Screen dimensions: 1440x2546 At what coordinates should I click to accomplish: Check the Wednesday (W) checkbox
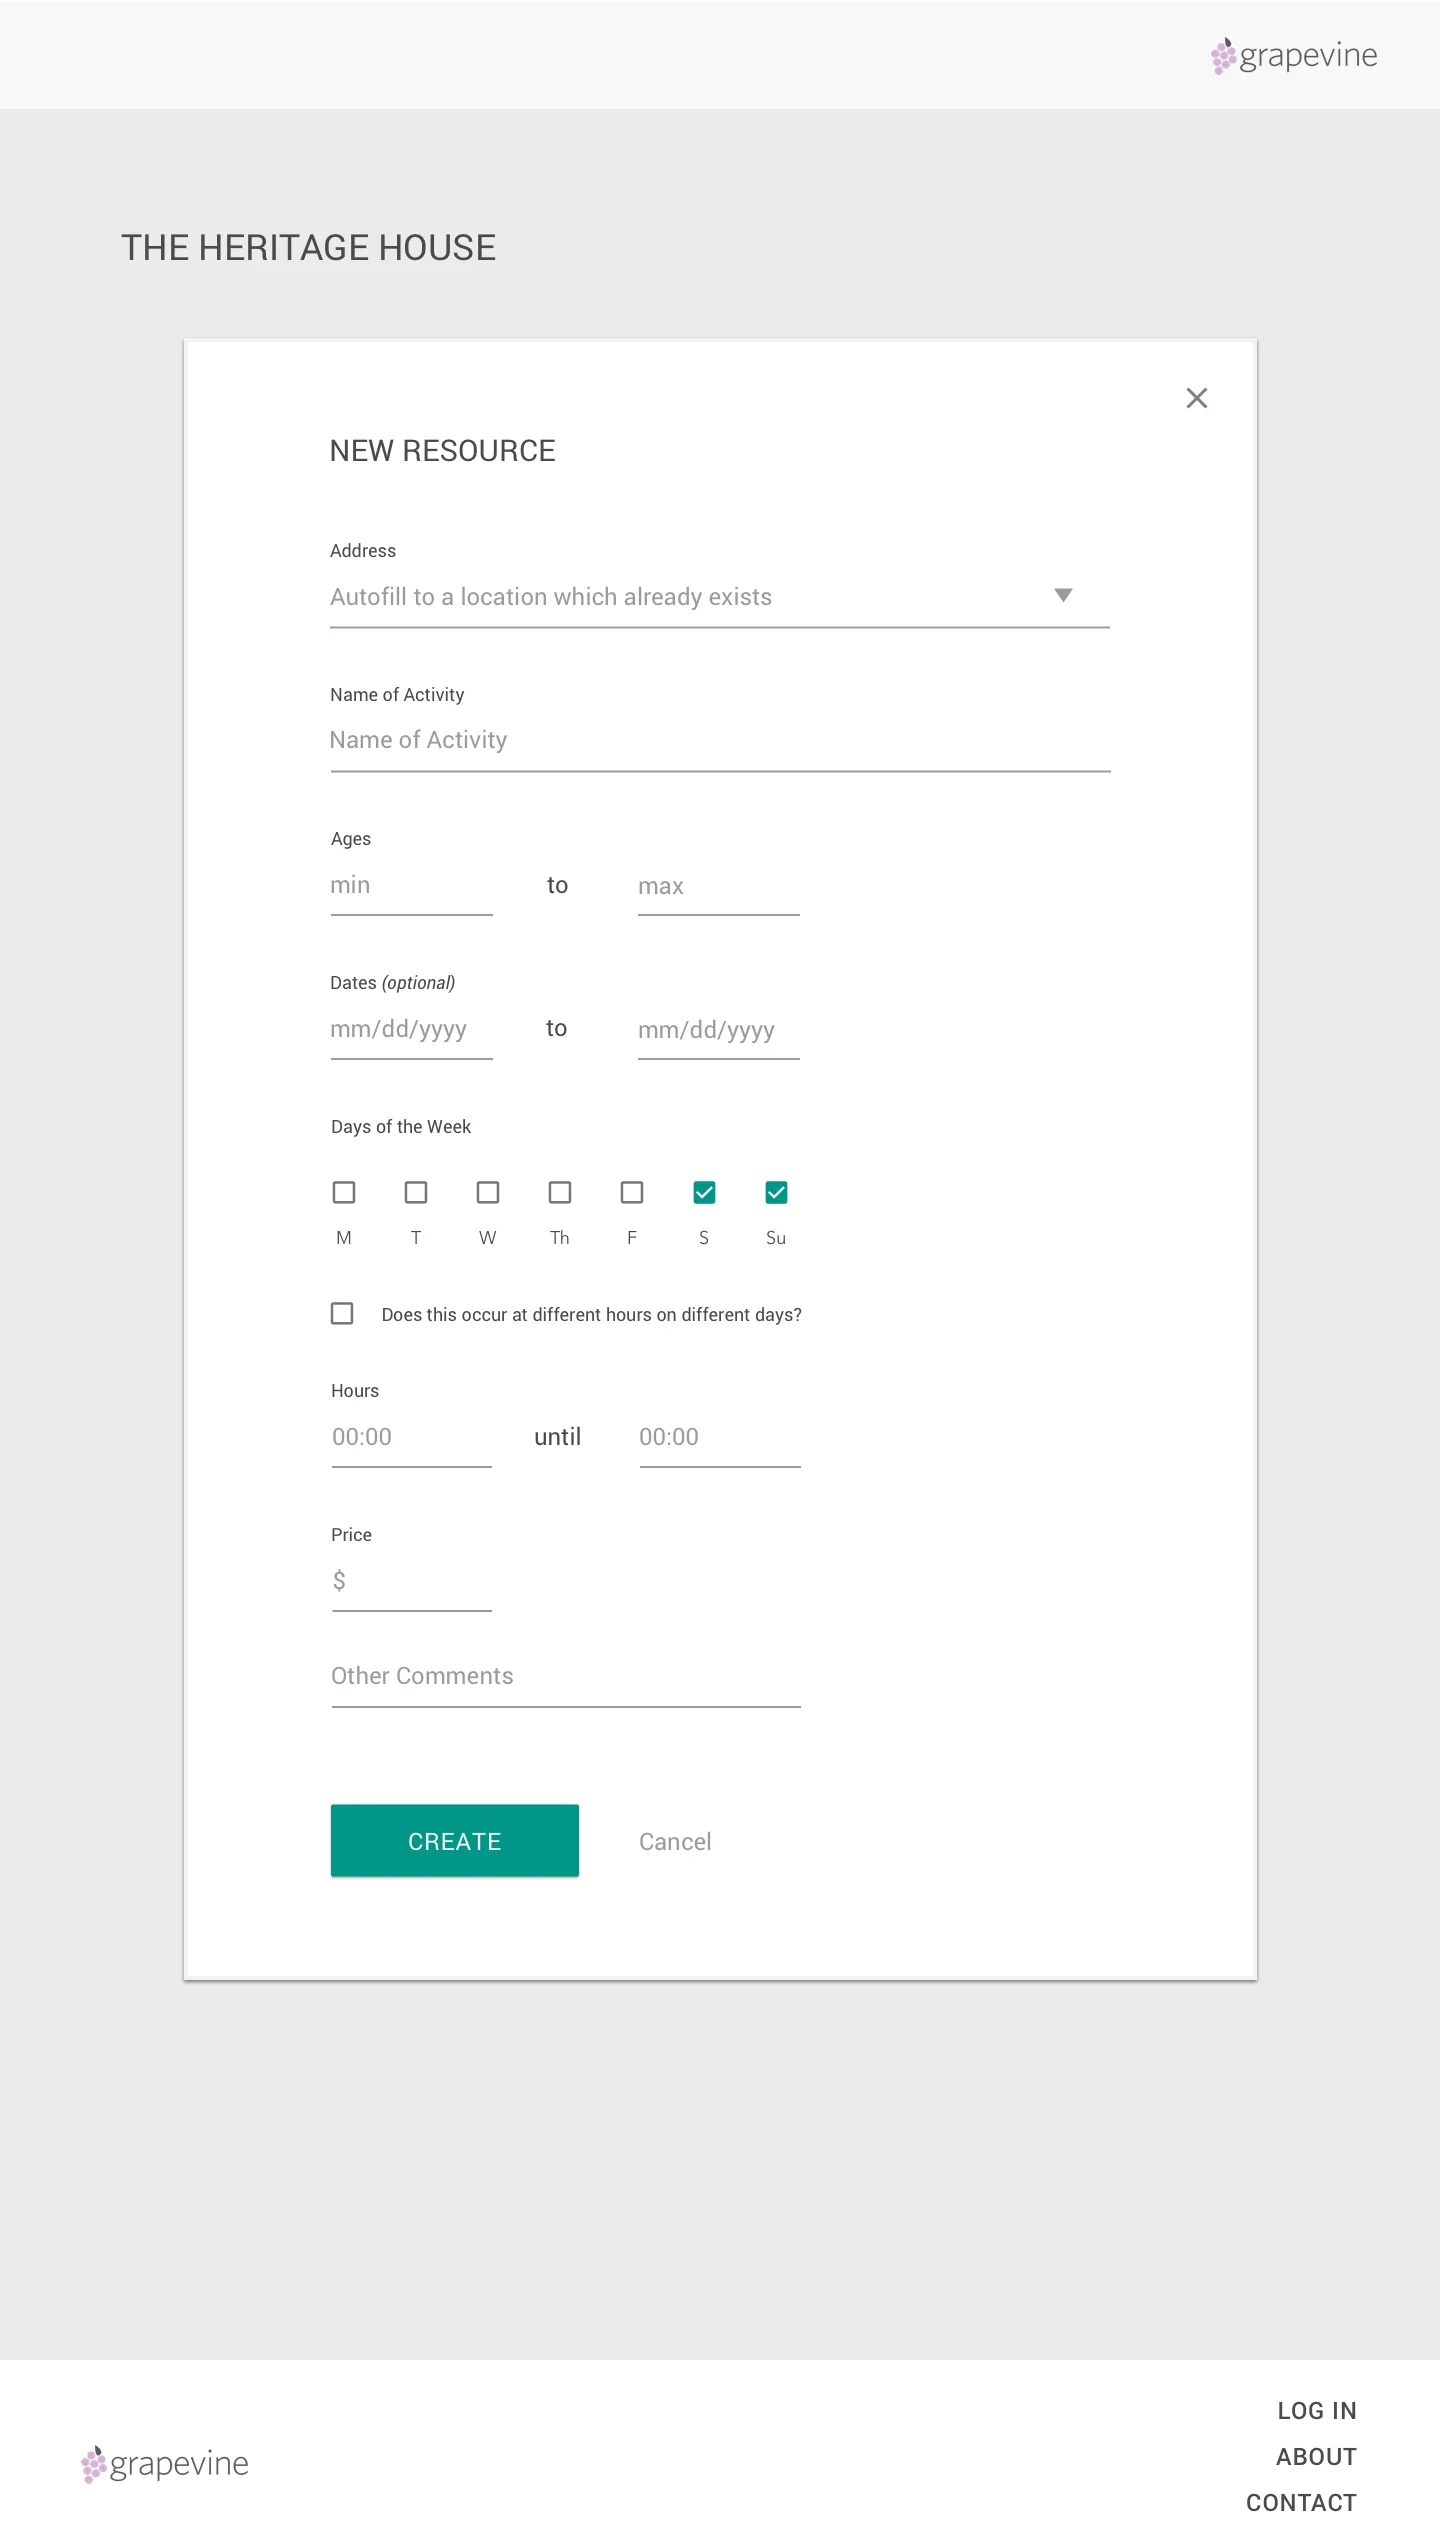click(488, 1192)
